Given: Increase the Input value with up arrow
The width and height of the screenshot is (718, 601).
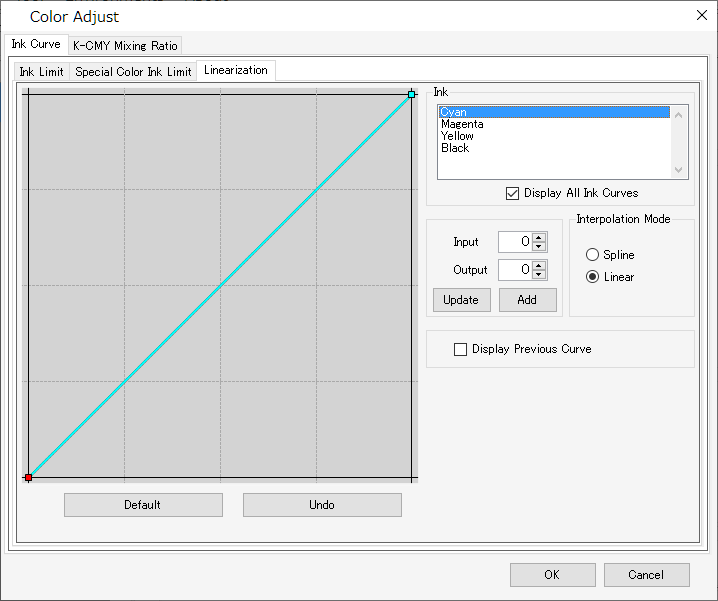Looking at the screenshot, I should point(540,237).
